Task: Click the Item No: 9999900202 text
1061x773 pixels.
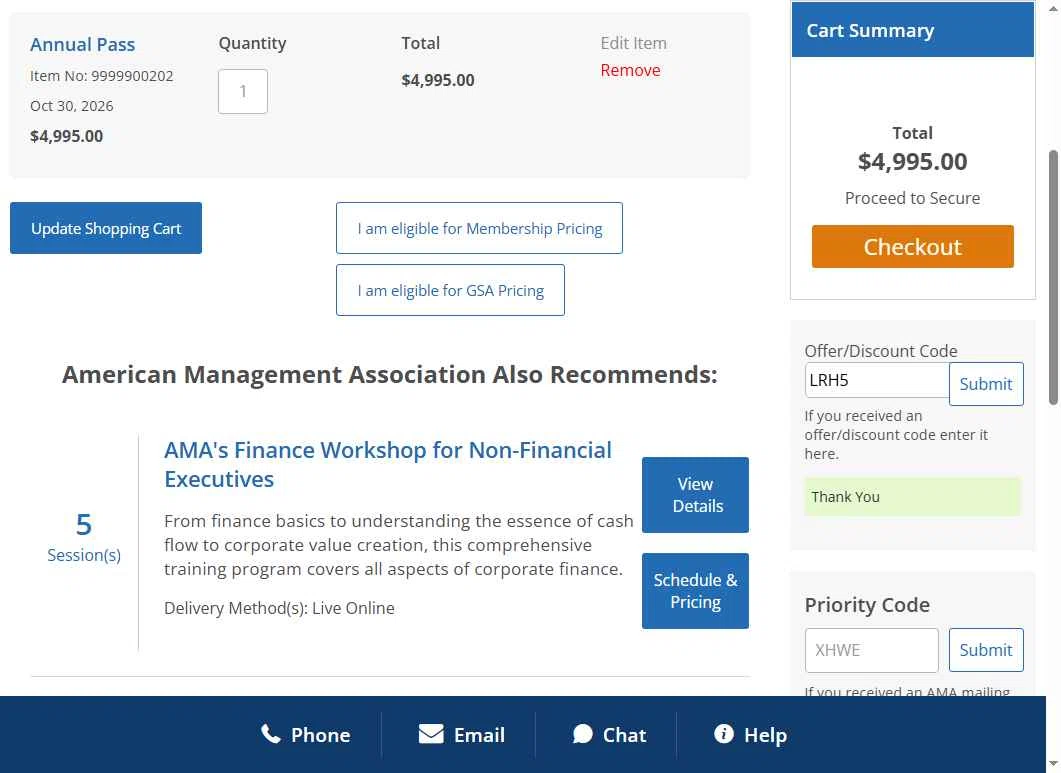Action: pos(101,76)
